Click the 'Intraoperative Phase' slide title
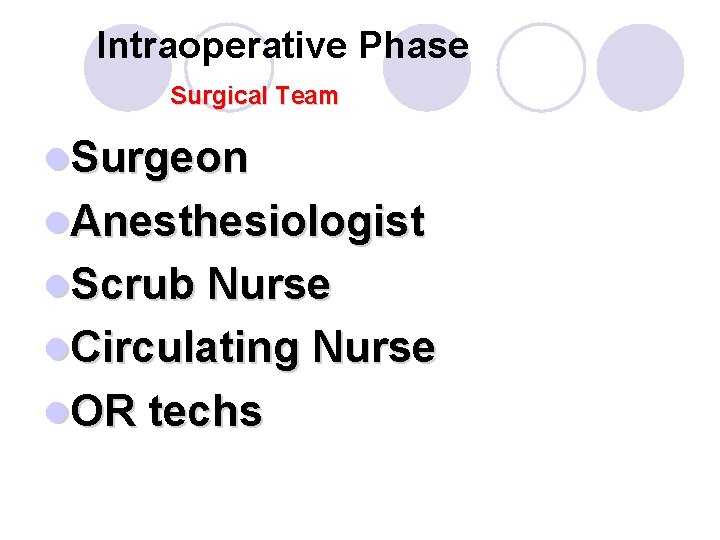This screenshot has width=720, height=540. pyautogui.click(x=282, y=46)
